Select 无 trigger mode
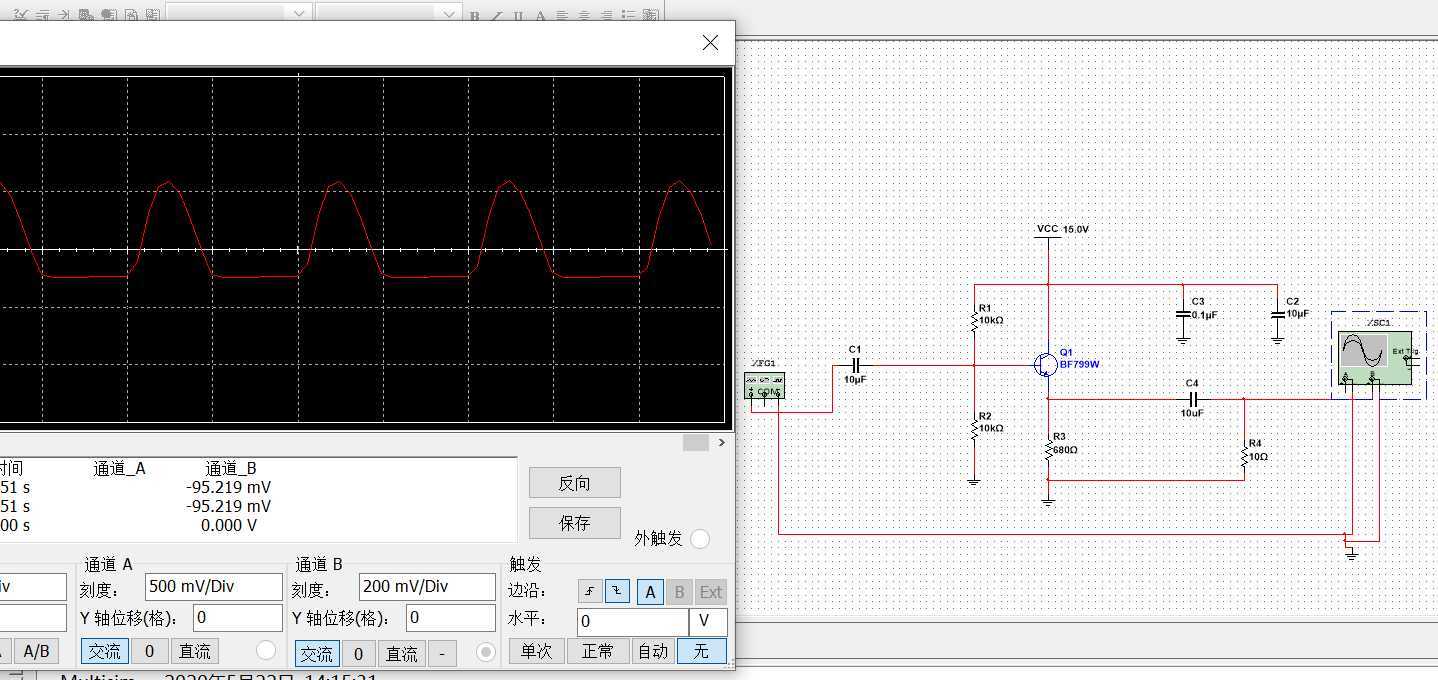Screen dimensions: 1438x680 [702, 651]
